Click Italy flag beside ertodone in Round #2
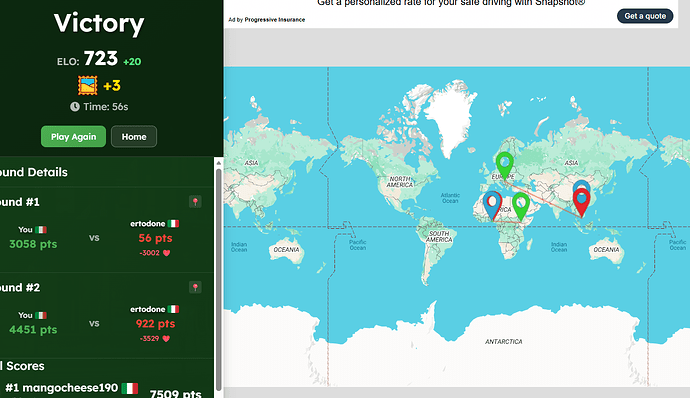Screen dimensions: 690x398 173,309
